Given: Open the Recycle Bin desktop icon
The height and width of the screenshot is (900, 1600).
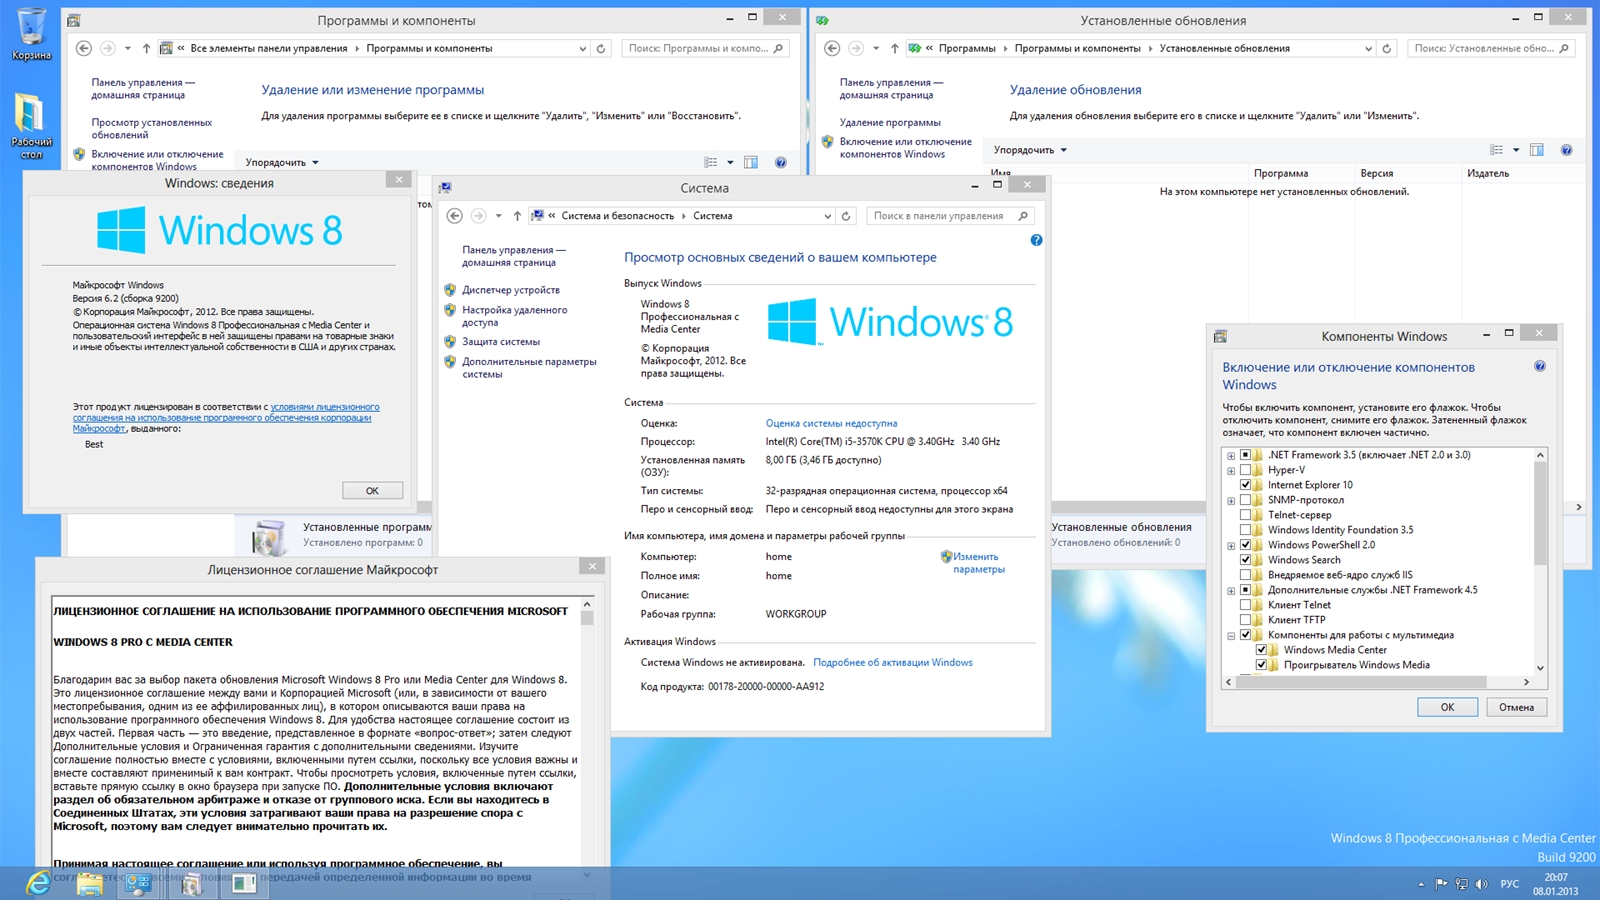Looking at the screenshot, I should pos(32,34).
